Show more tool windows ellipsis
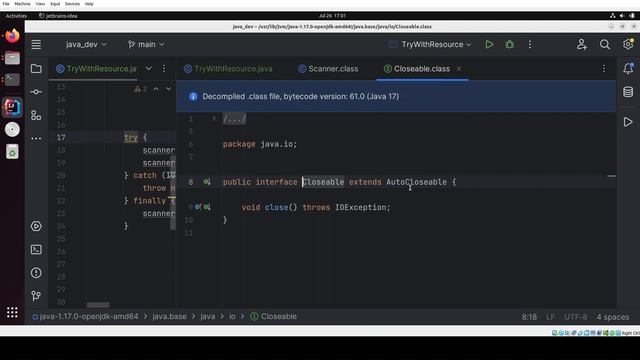Screen dimensions: 640x360 point(36,138)
